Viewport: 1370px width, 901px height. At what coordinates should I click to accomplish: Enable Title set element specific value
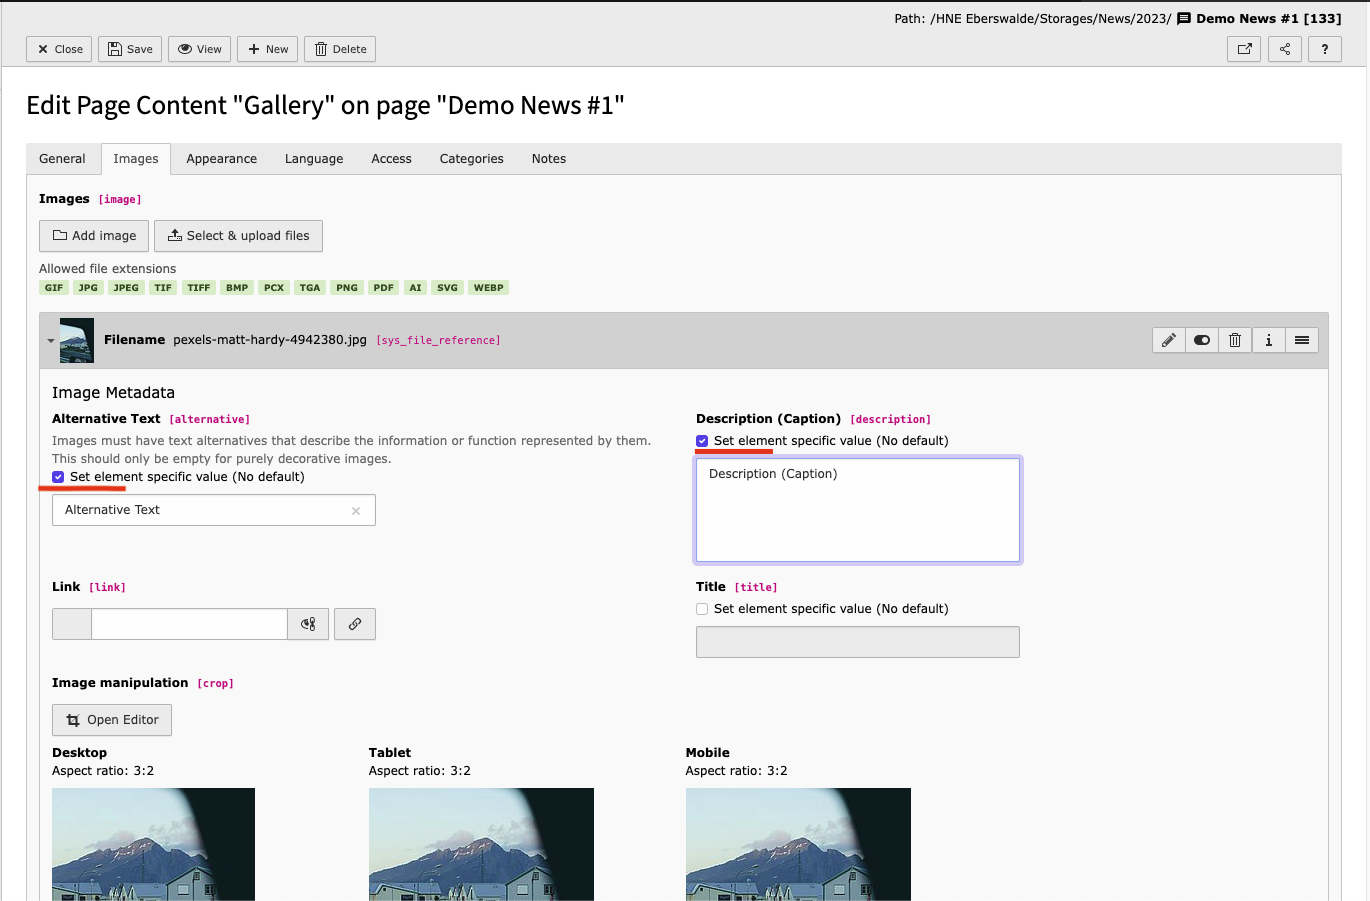point(702,609)
